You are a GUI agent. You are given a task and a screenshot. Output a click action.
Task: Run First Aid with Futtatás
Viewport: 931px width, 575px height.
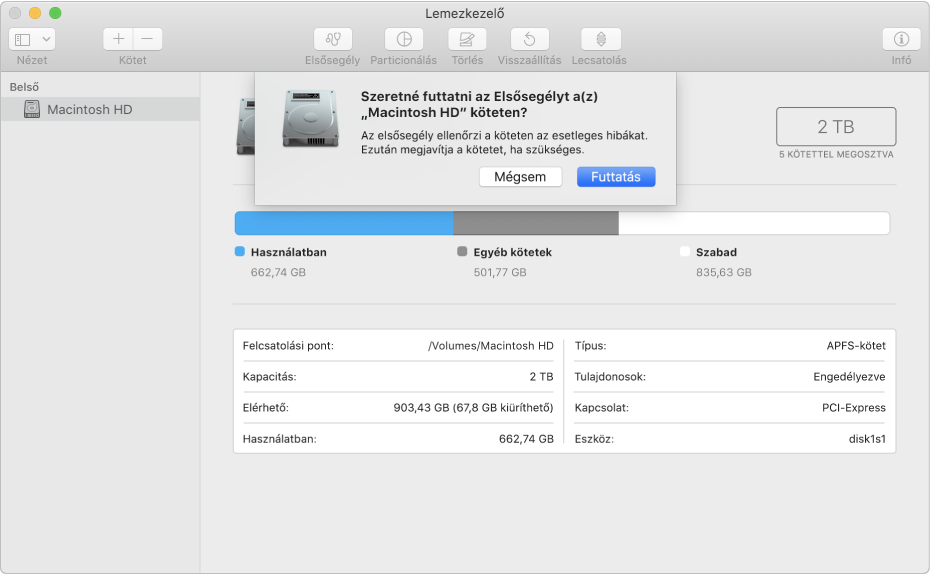coord(616,177)
